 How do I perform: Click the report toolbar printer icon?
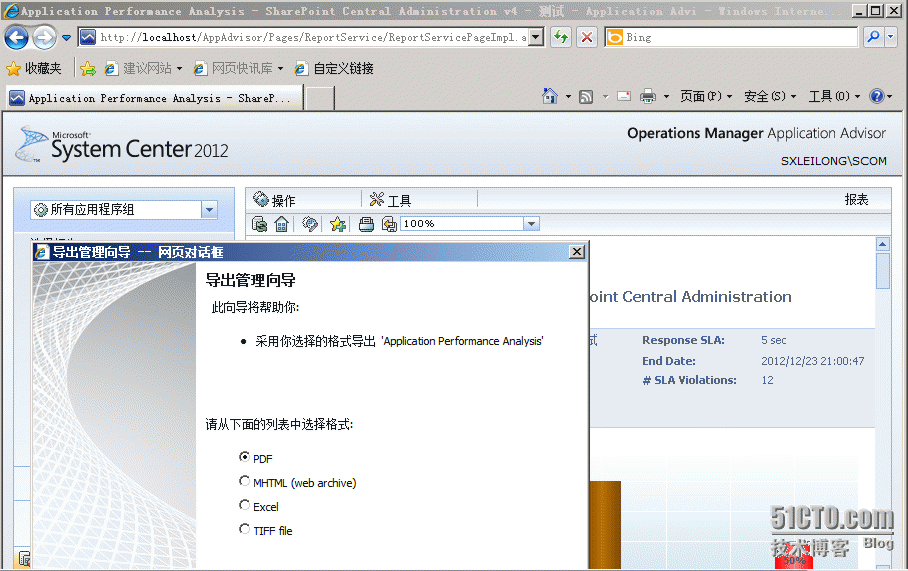[366, 224]
